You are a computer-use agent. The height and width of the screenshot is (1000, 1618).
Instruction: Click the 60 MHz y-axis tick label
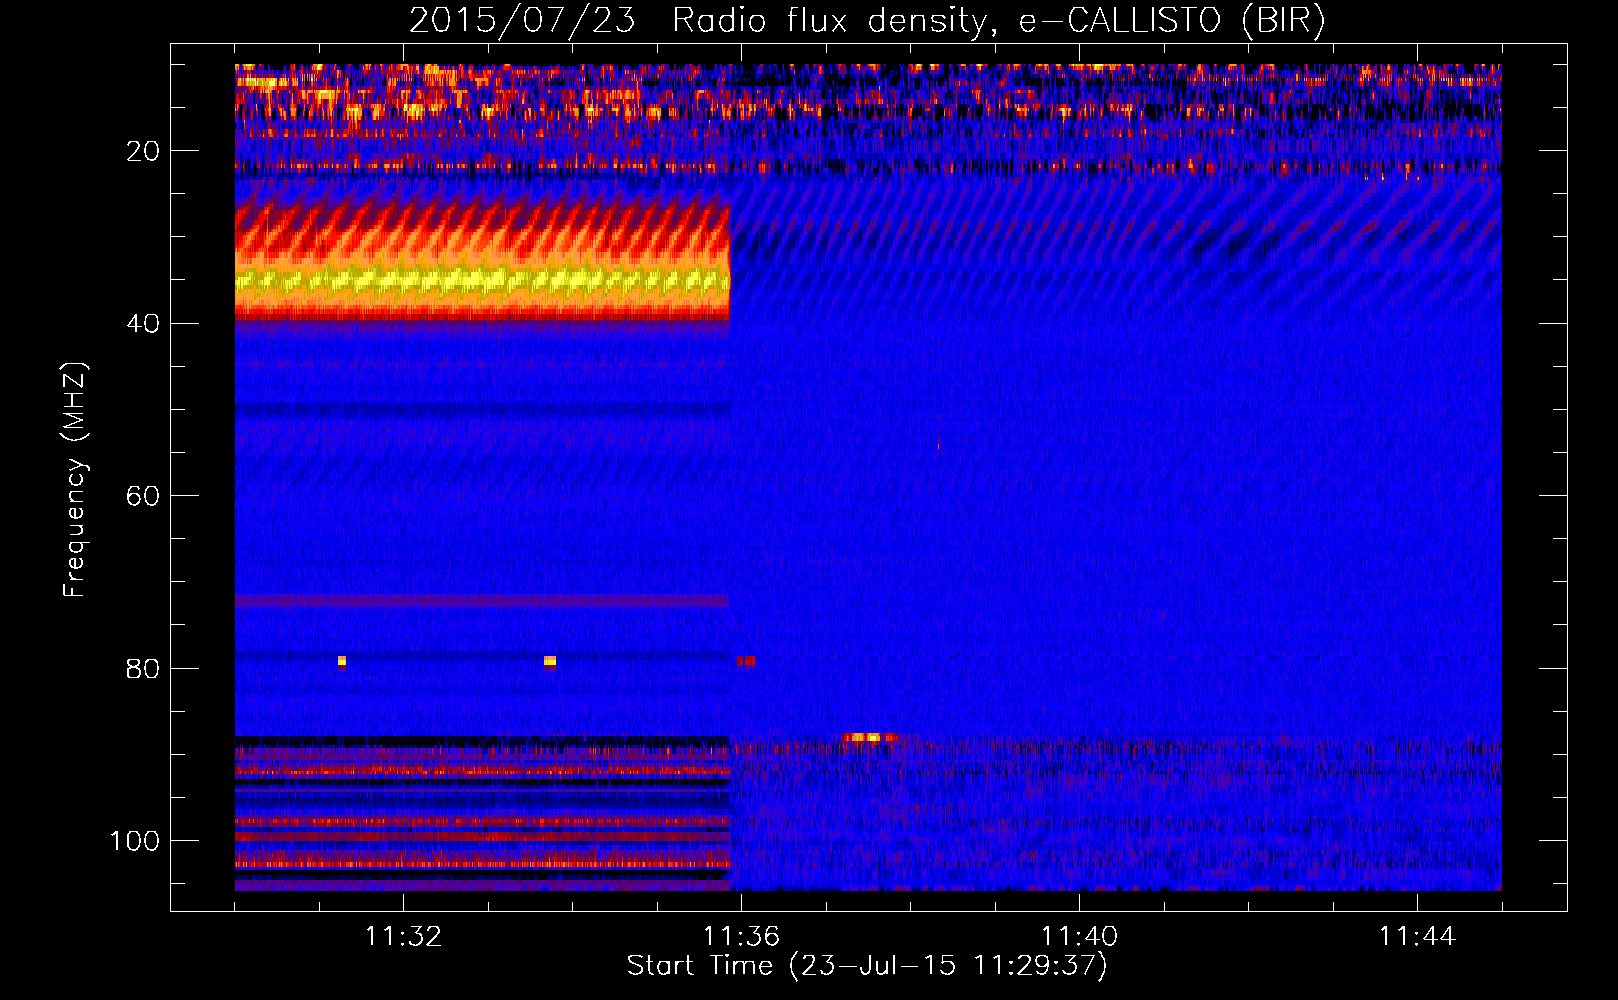pos(144,496)
